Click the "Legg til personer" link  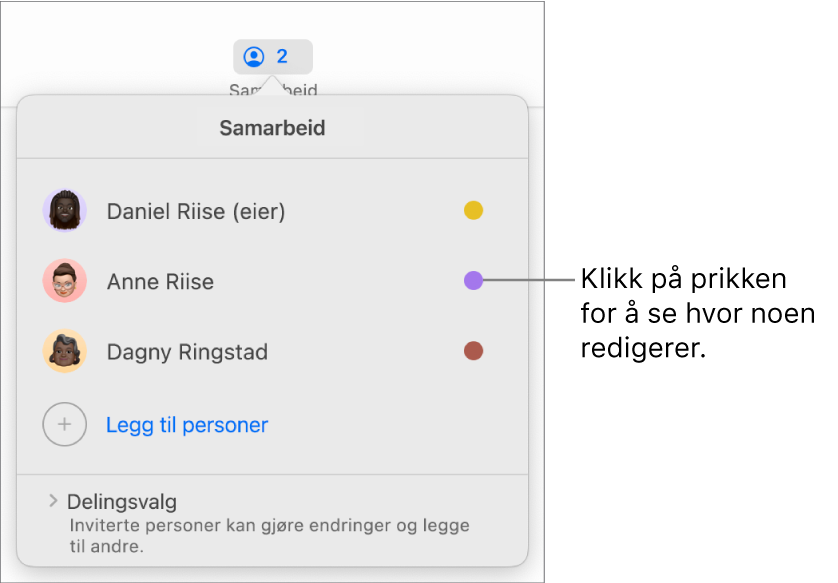click(x=187, y=425)
